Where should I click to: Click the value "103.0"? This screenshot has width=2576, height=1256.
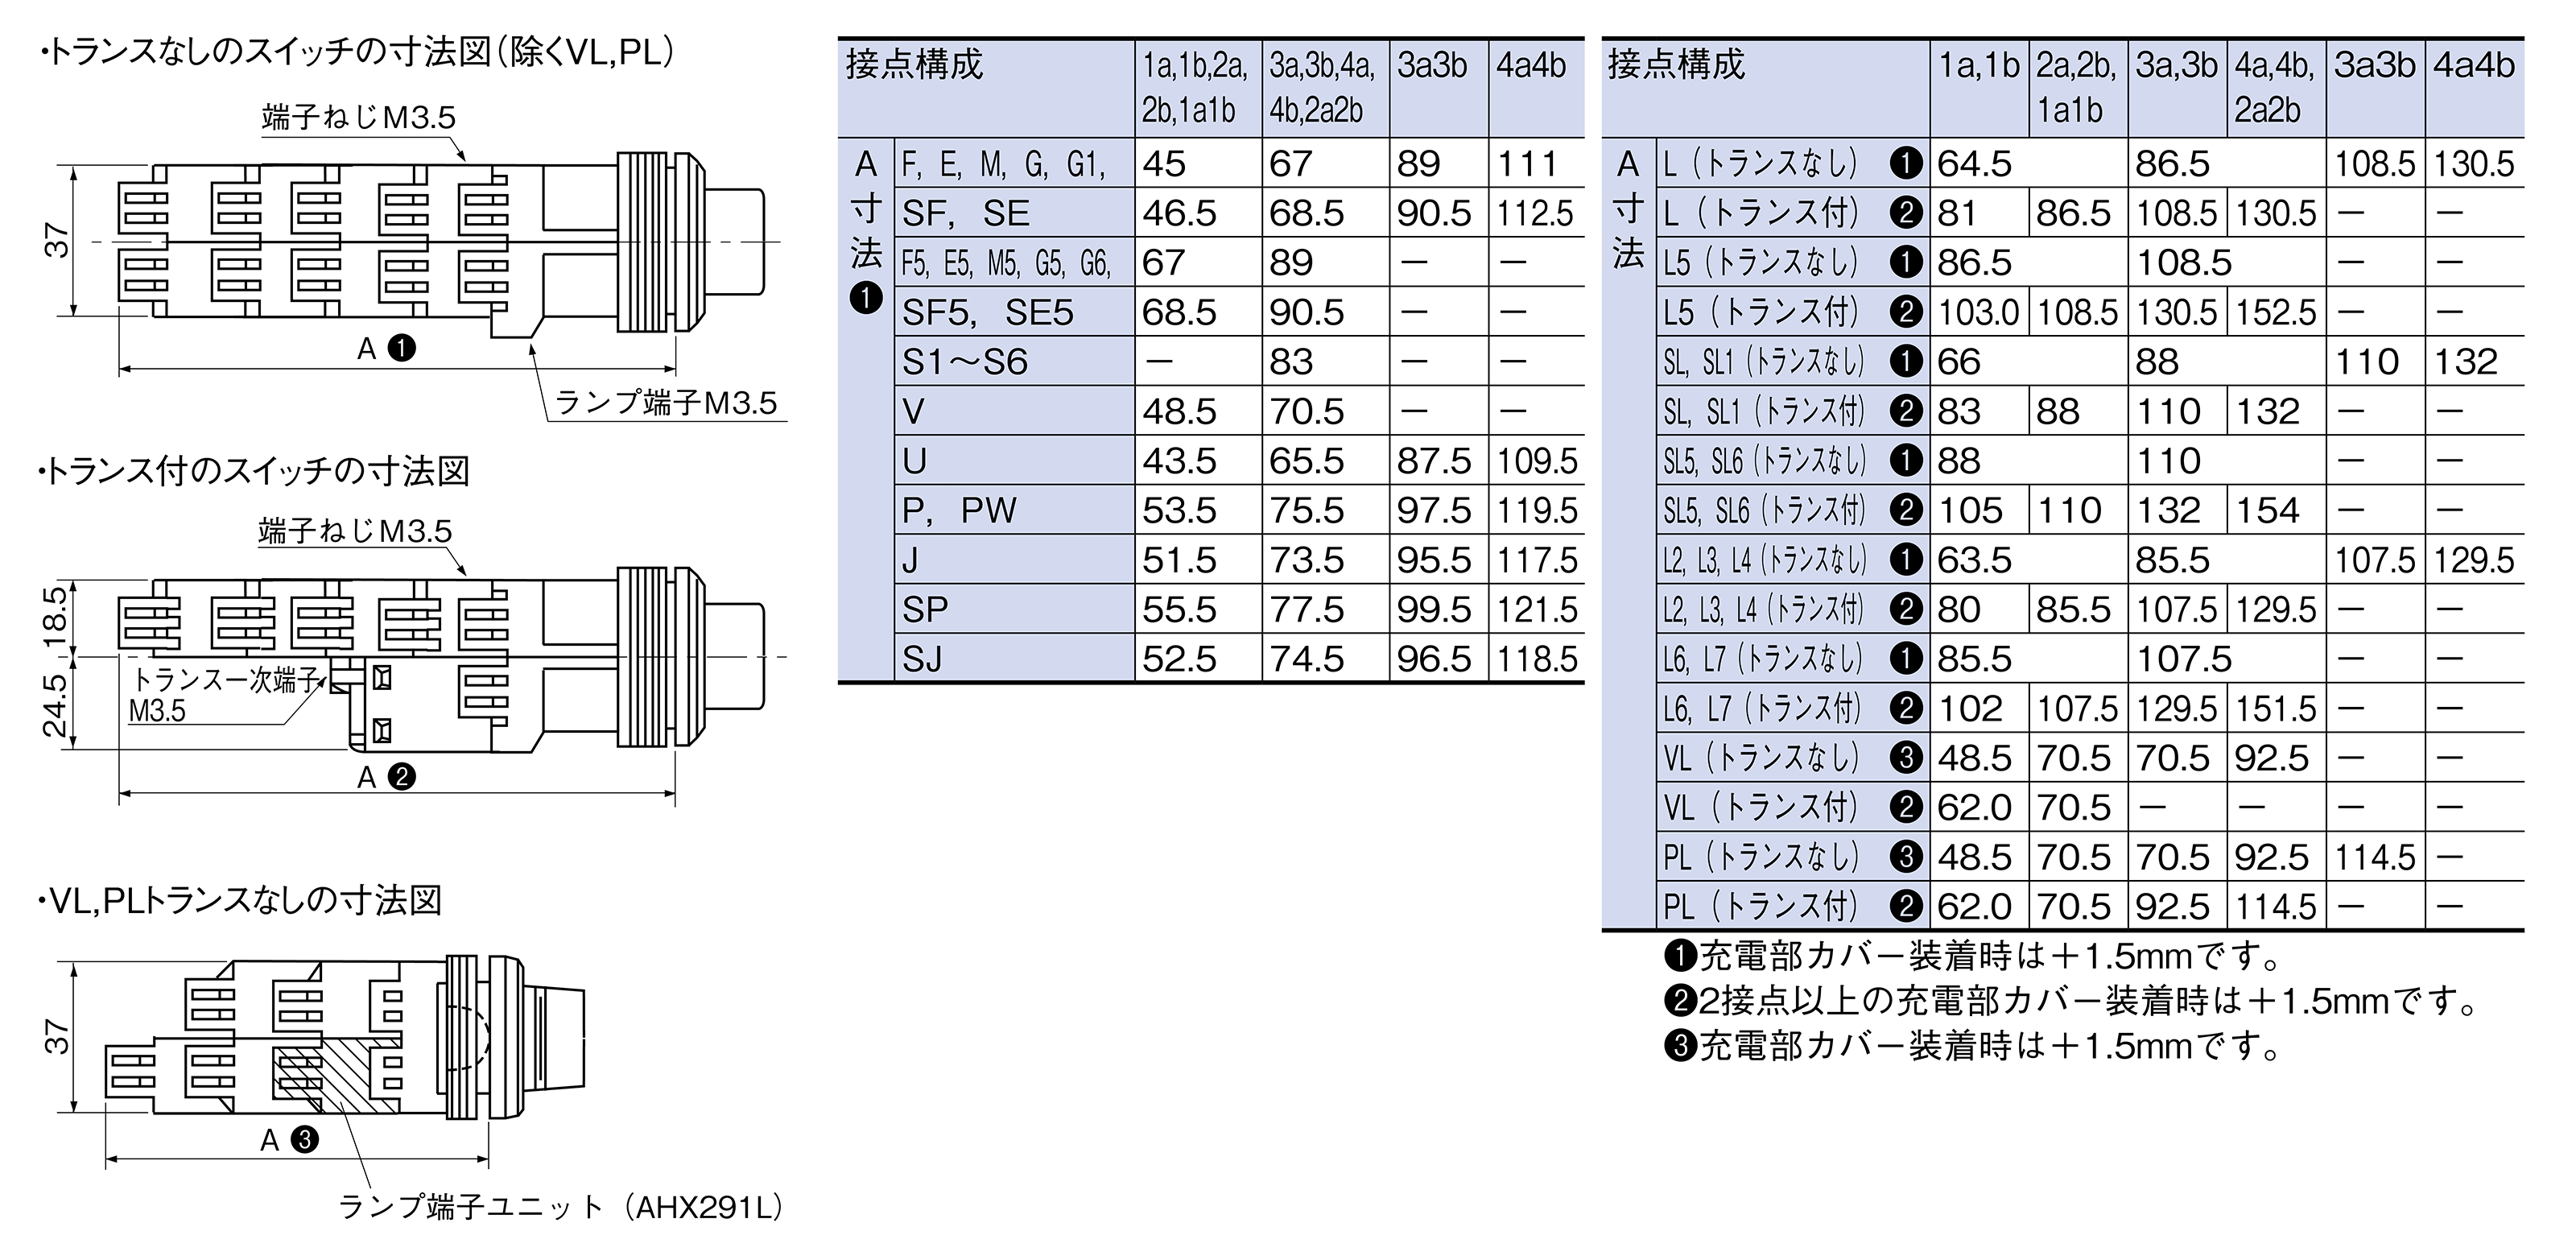[1978, 312]
